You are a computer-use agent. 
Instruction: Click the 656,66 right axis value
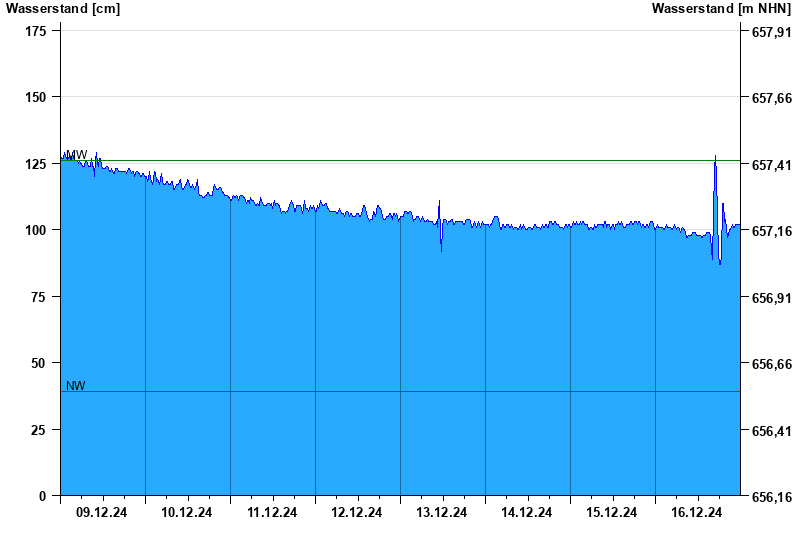tap(772, 364)
